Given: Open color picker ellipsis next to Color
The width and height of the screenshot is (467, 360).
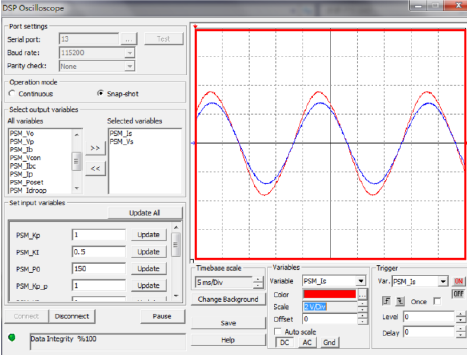Looking at the screenshot, I should [362, 294].
